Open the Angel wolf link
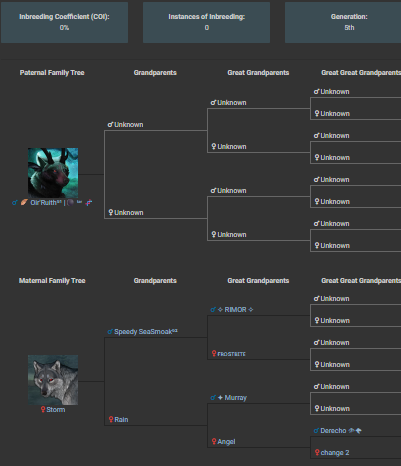Screen dimensions: 401x466 226,442
